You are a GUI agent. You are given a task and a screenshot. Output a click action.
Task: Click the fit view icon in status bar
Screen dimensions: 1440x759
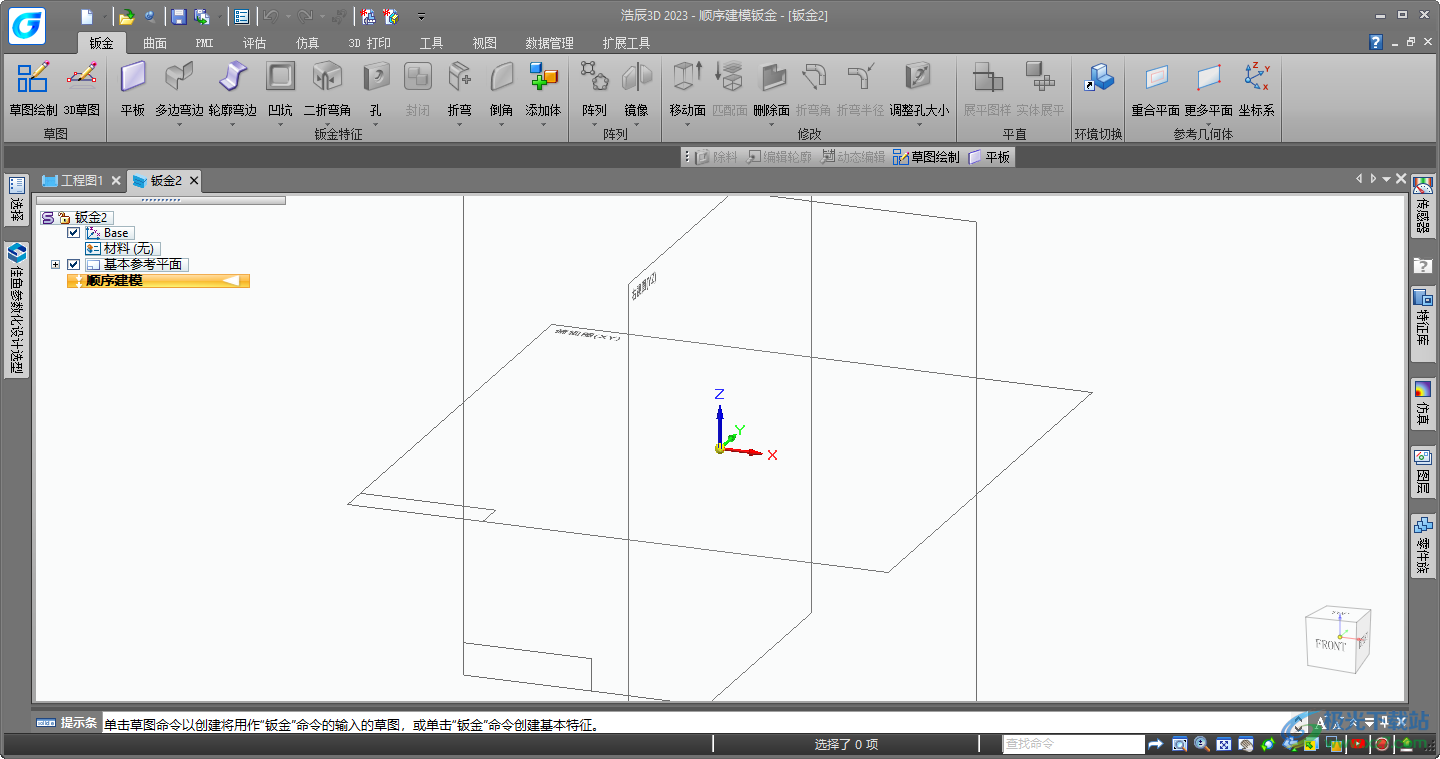[x=1223, y=744]
